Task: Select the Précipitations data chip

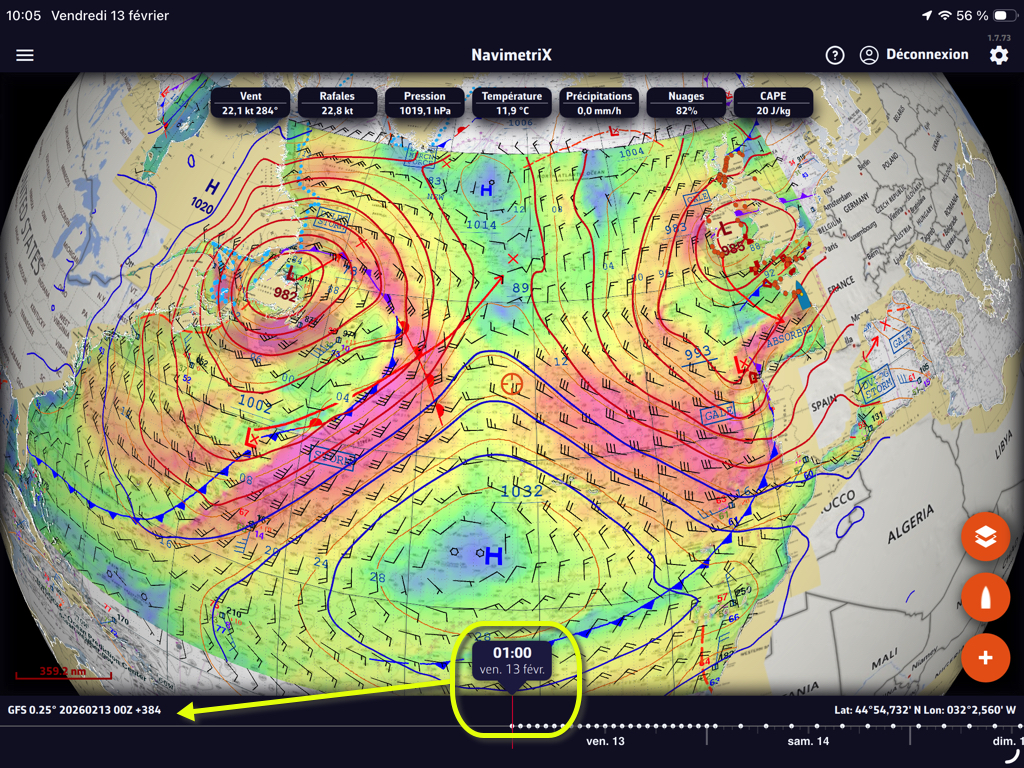Action: point(599,103)
